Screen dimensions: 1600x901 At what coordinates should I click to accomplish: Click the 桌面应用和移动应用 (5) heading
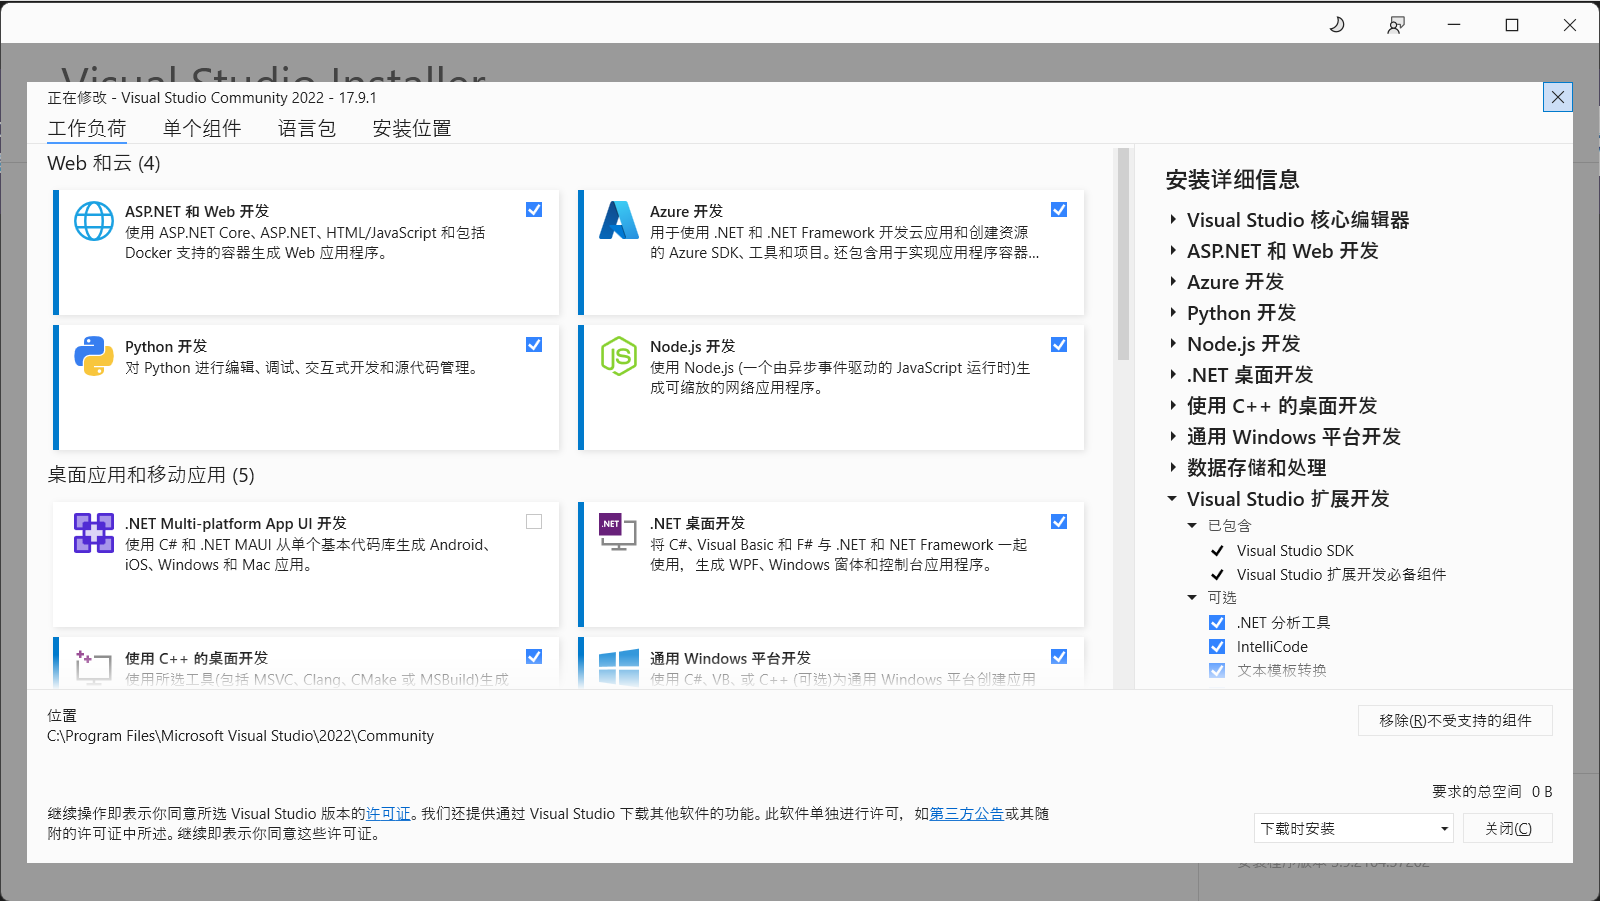[151, 475]
